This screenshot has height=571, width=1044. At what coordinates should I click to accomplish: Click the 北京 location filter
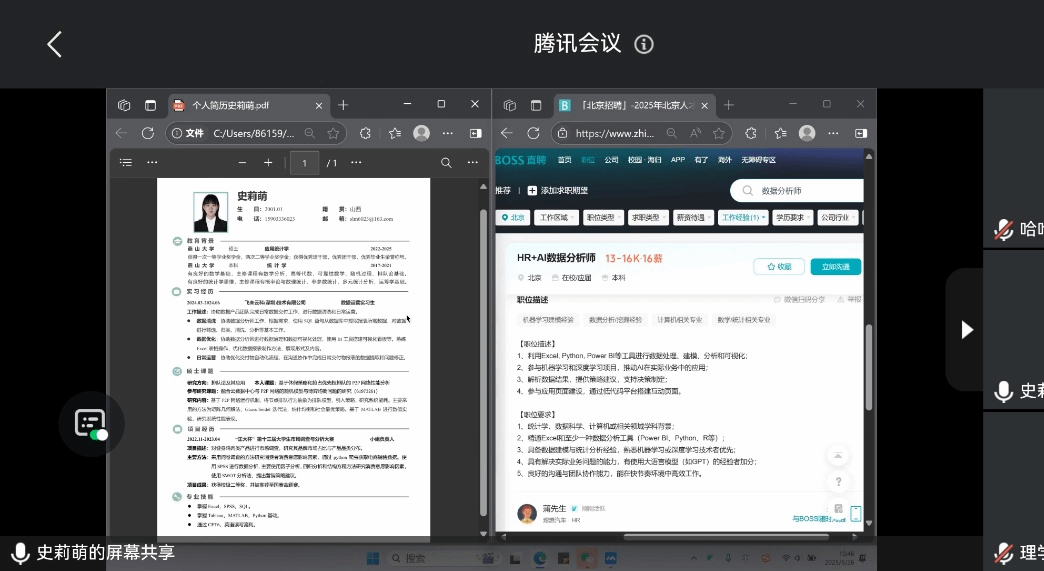click(513, 218)
